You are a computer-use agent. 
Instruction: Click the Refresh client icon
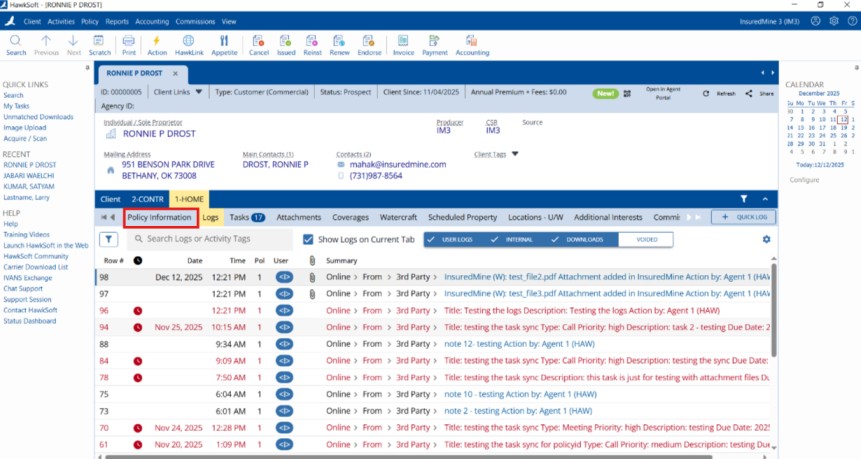[x=706, y=92]
